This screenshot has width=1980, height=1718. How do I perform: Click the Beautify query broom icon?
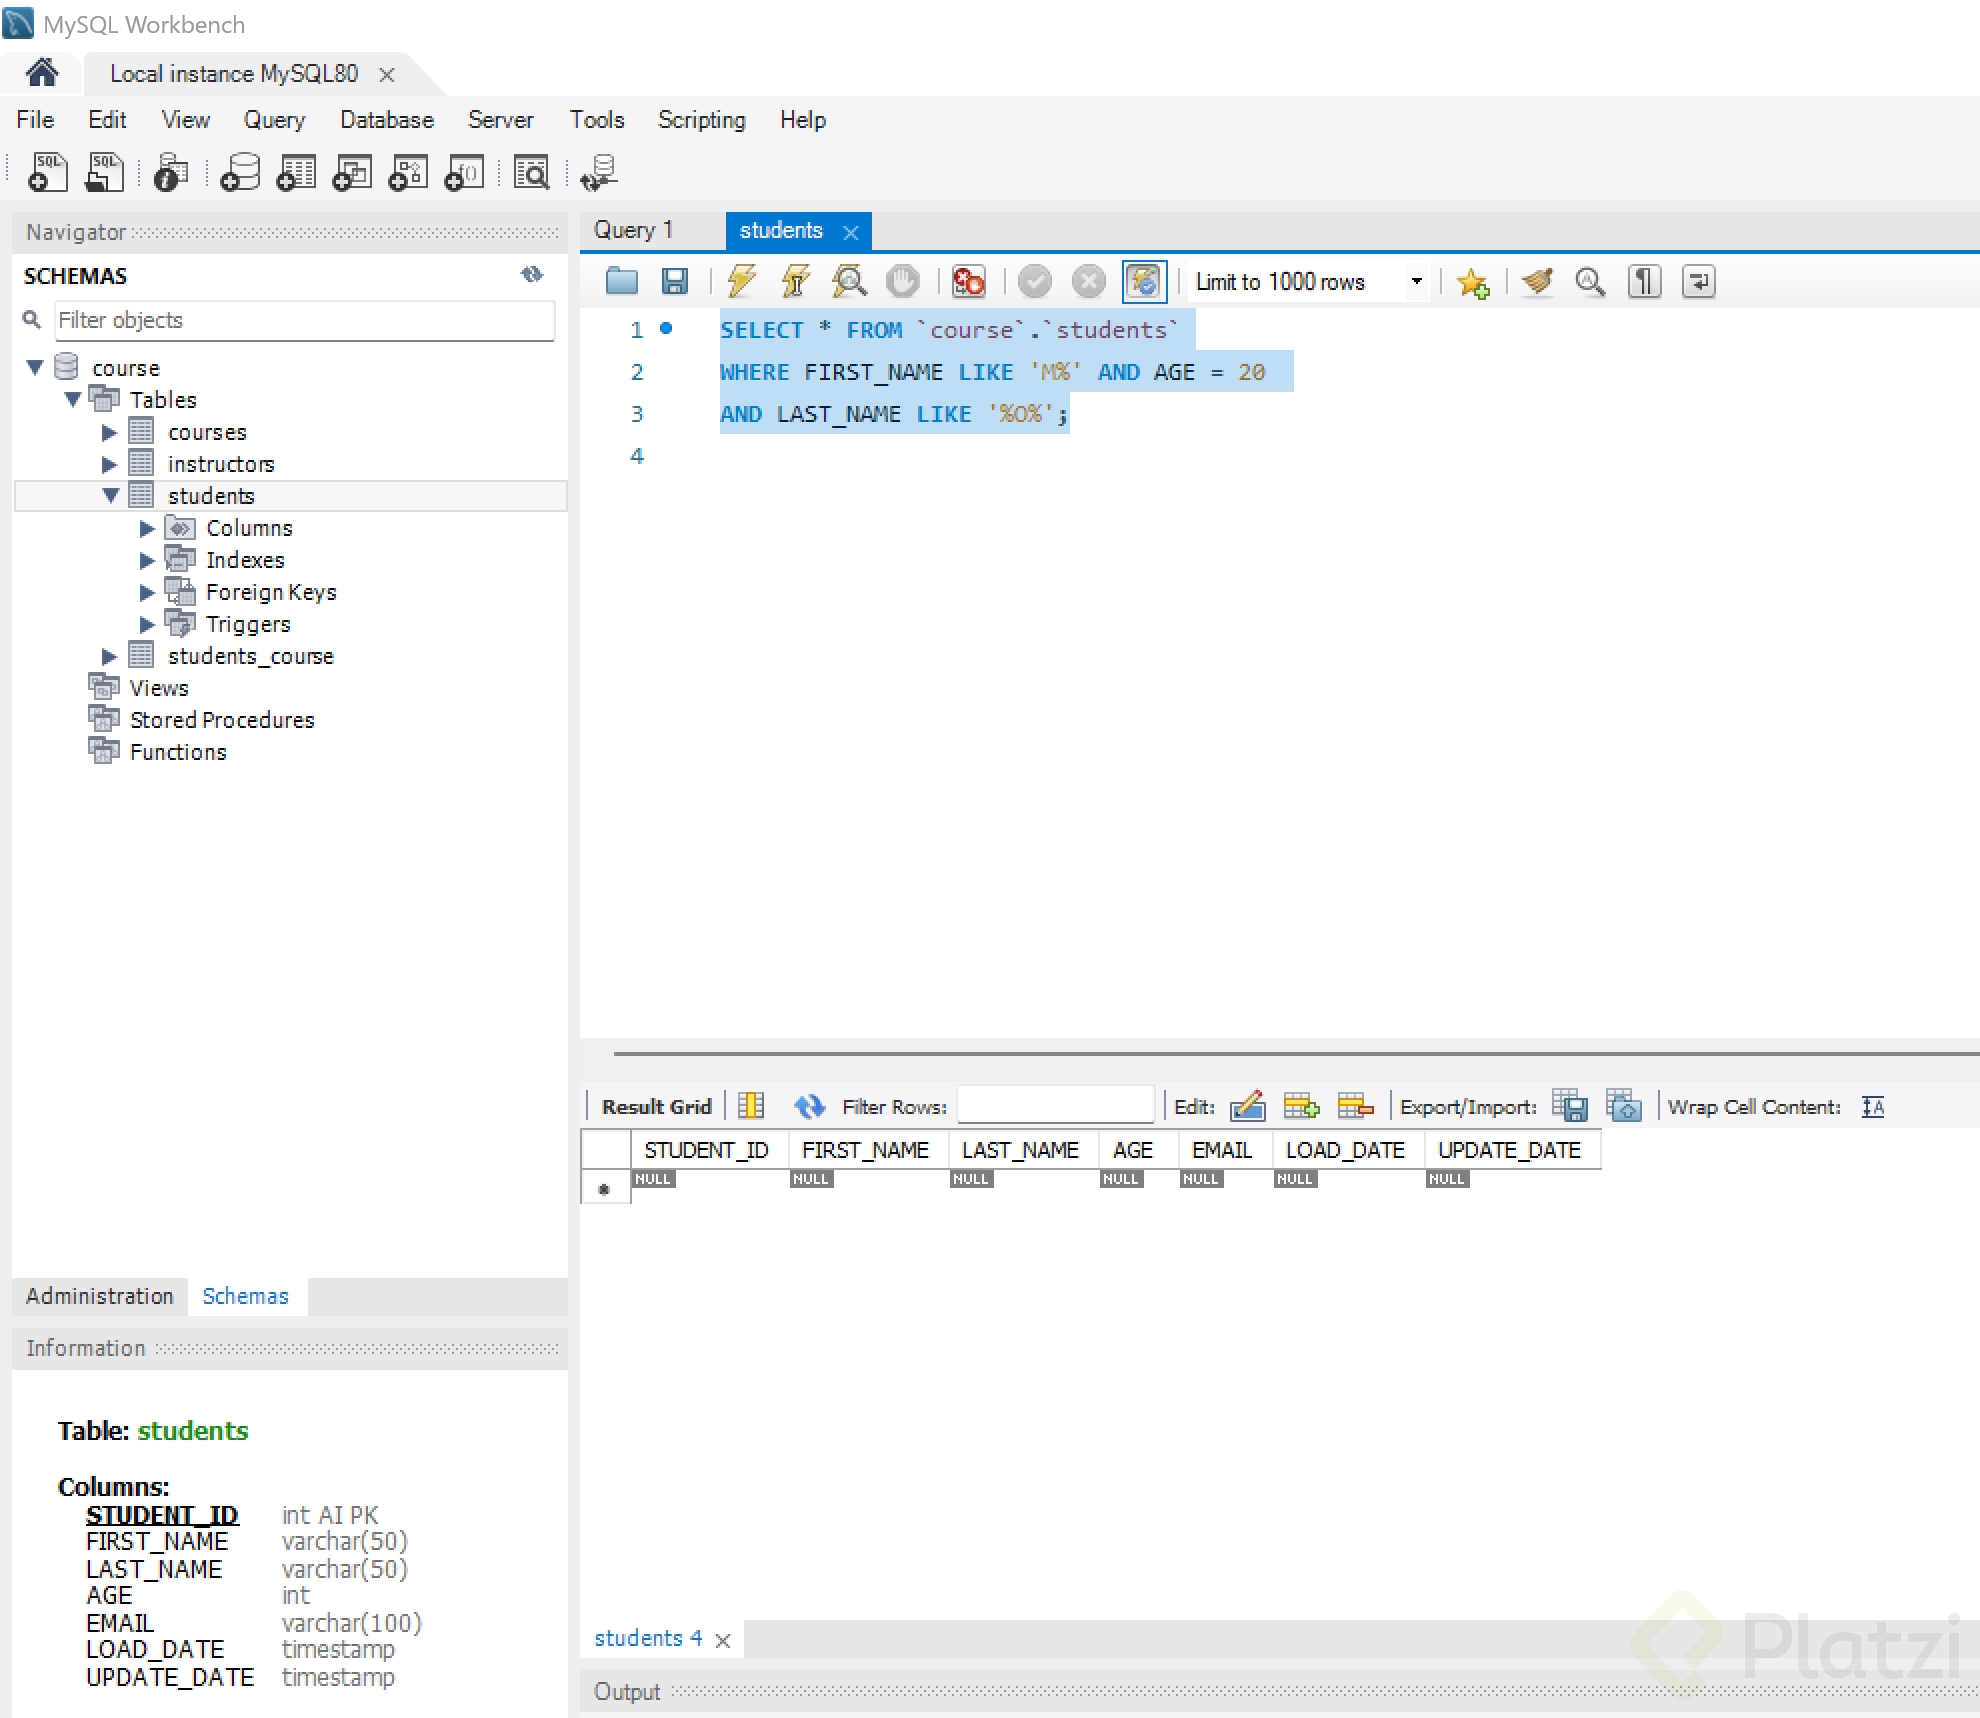(1537, 282)
